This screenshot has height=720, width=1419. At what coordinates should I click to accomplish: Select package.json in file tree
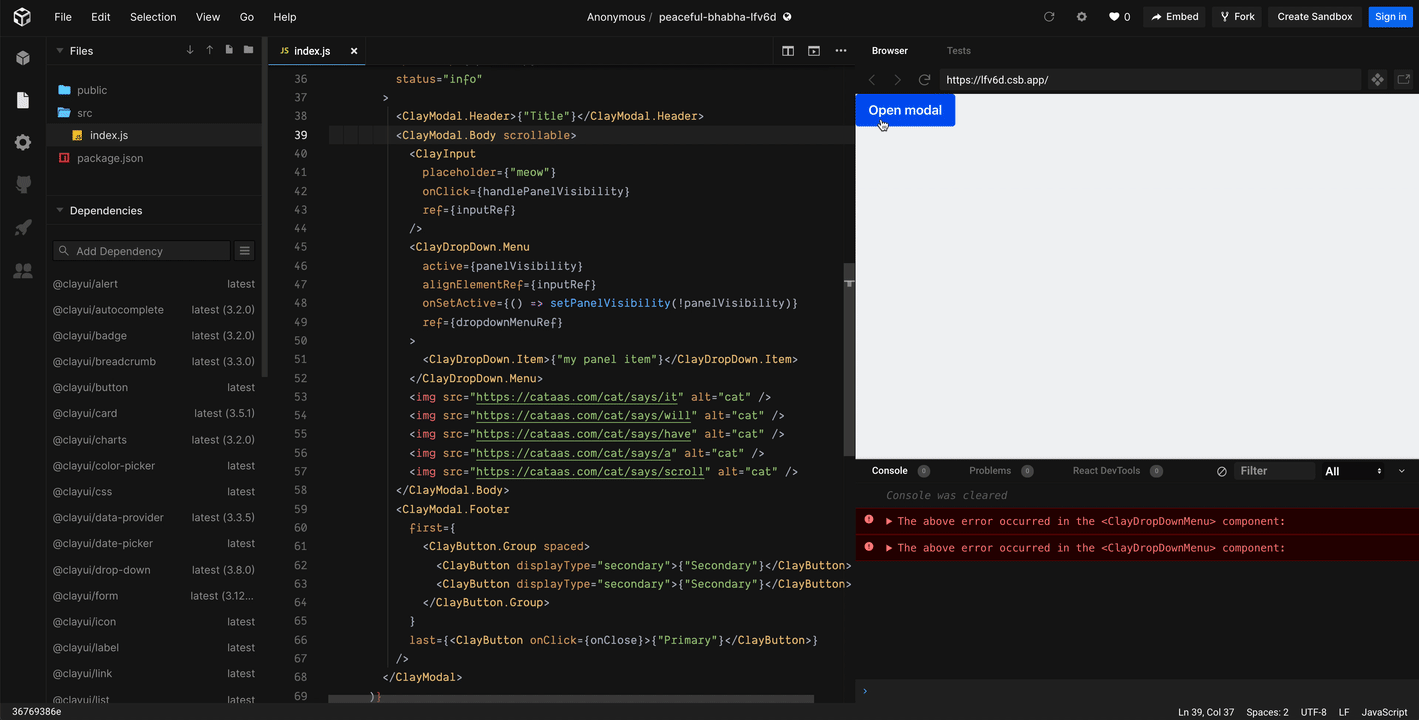tap(110, 158)
